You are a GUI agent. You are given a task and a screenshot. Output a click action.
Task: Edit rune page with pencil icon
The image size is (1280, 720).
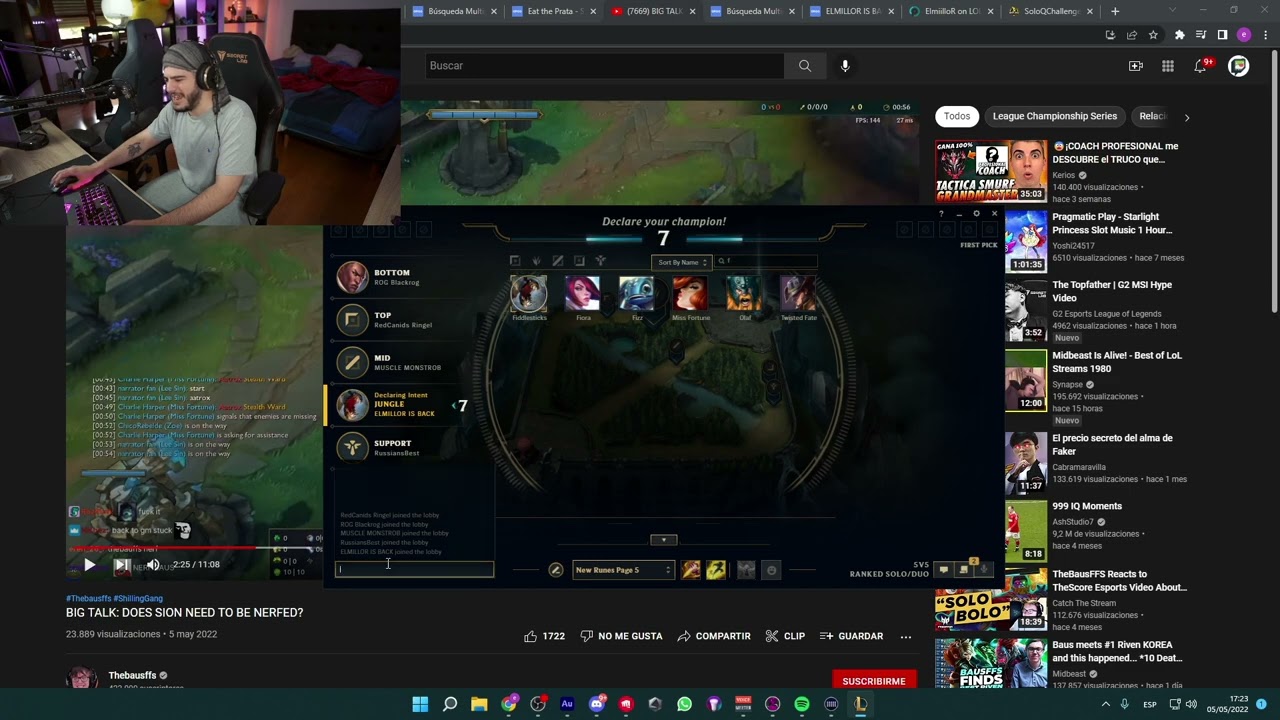(556, 570)
